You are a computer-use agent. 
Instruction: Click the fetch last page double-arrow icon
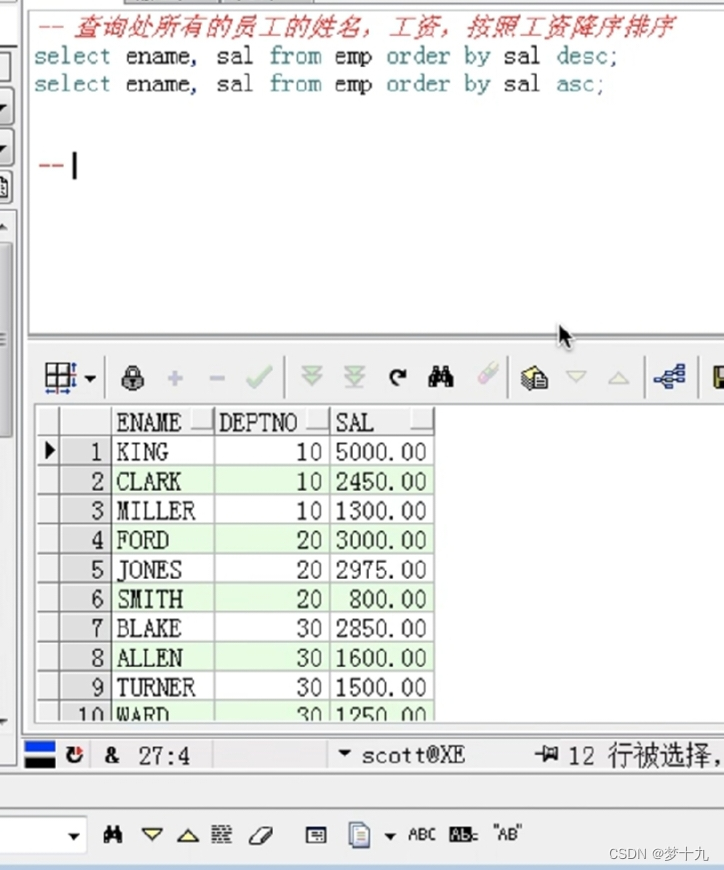click(354, 377)
